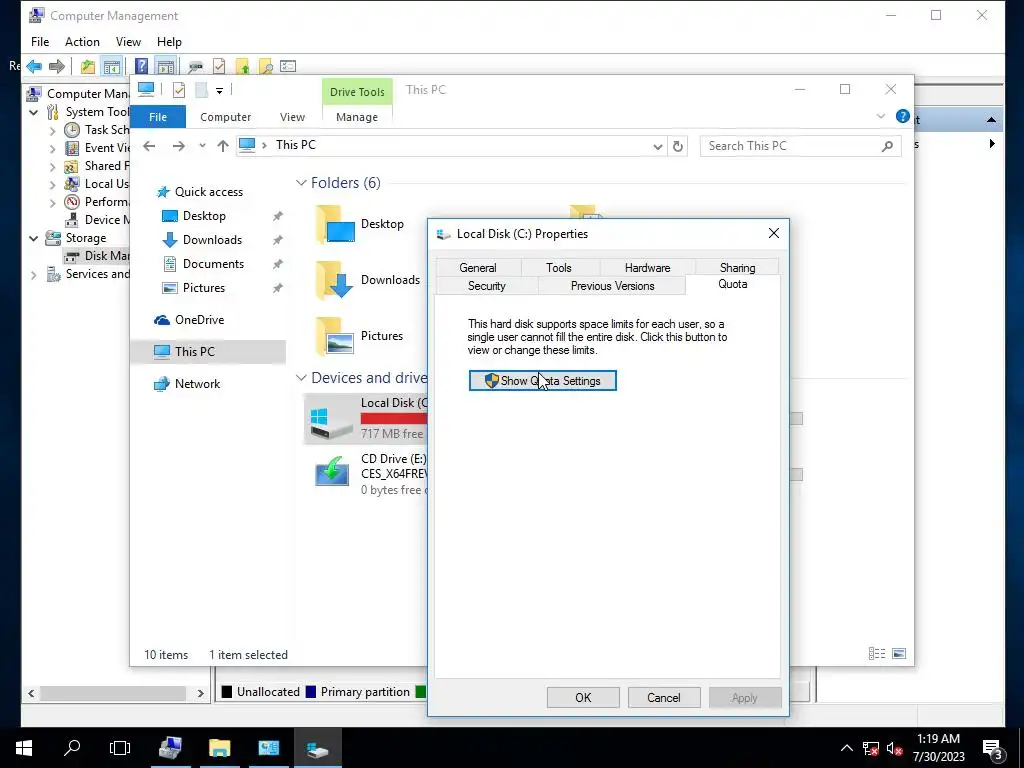Image resolution: width=1024 pixels, height=768 pixels.
Task: Open the File menu in Computer Management
Action: (40, 42)
